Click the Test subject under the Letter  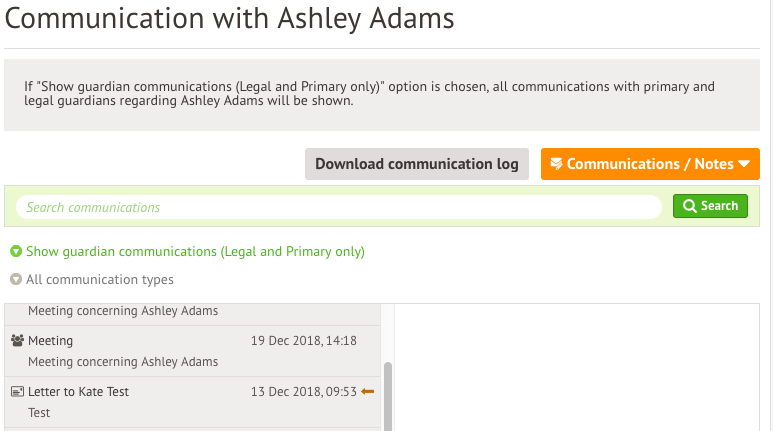click(39, 413)
